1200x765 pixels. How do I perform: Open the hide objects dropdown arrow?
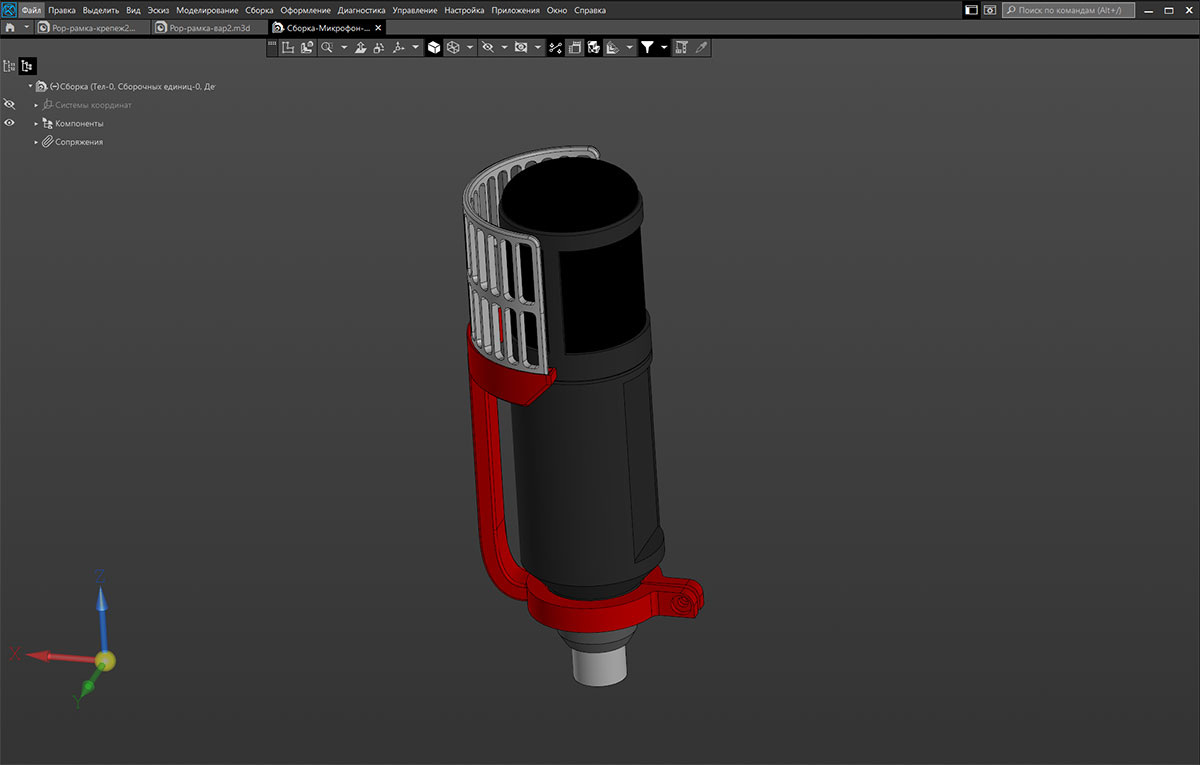(504, 47)
